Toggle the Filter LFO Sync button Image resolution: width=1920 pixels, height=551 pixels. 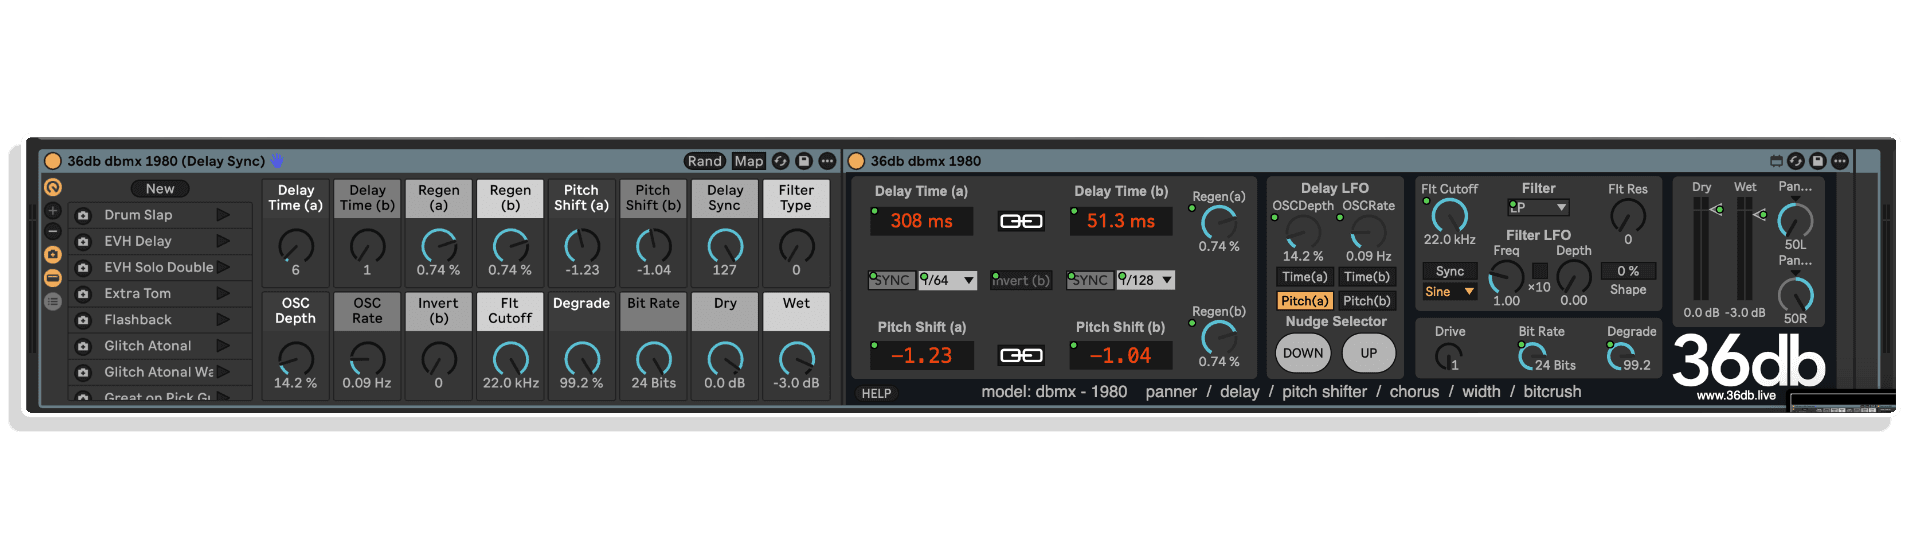[1449, 272]
